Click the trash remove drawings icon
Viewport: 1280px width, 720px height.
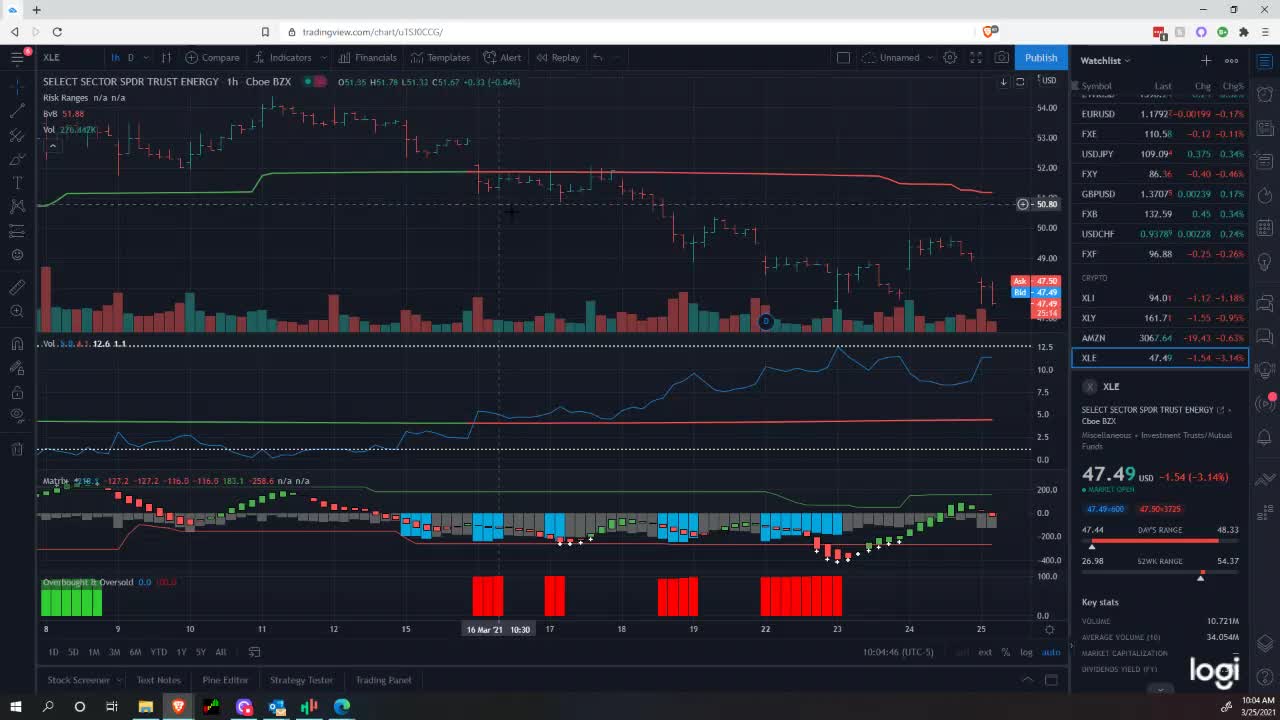[x=17, y=449]
